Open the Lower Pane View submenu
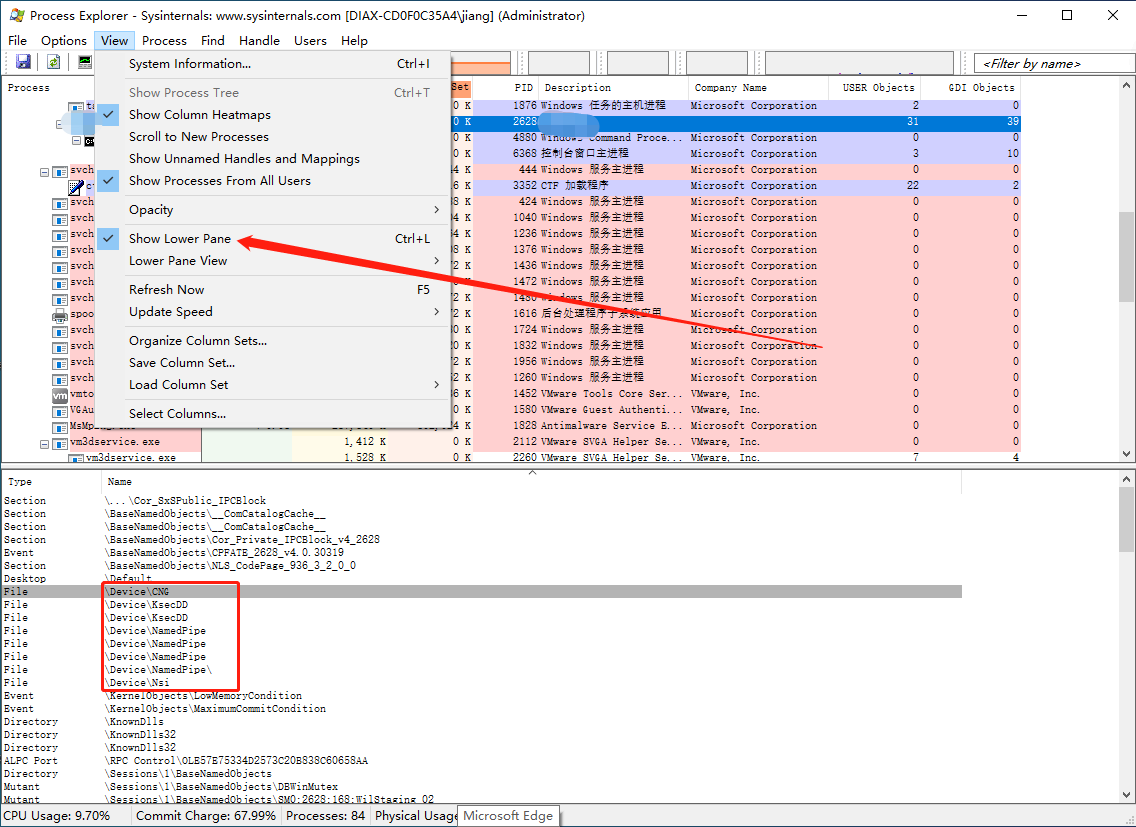The width and height of the screenshot is (1136, 827). 180,261
